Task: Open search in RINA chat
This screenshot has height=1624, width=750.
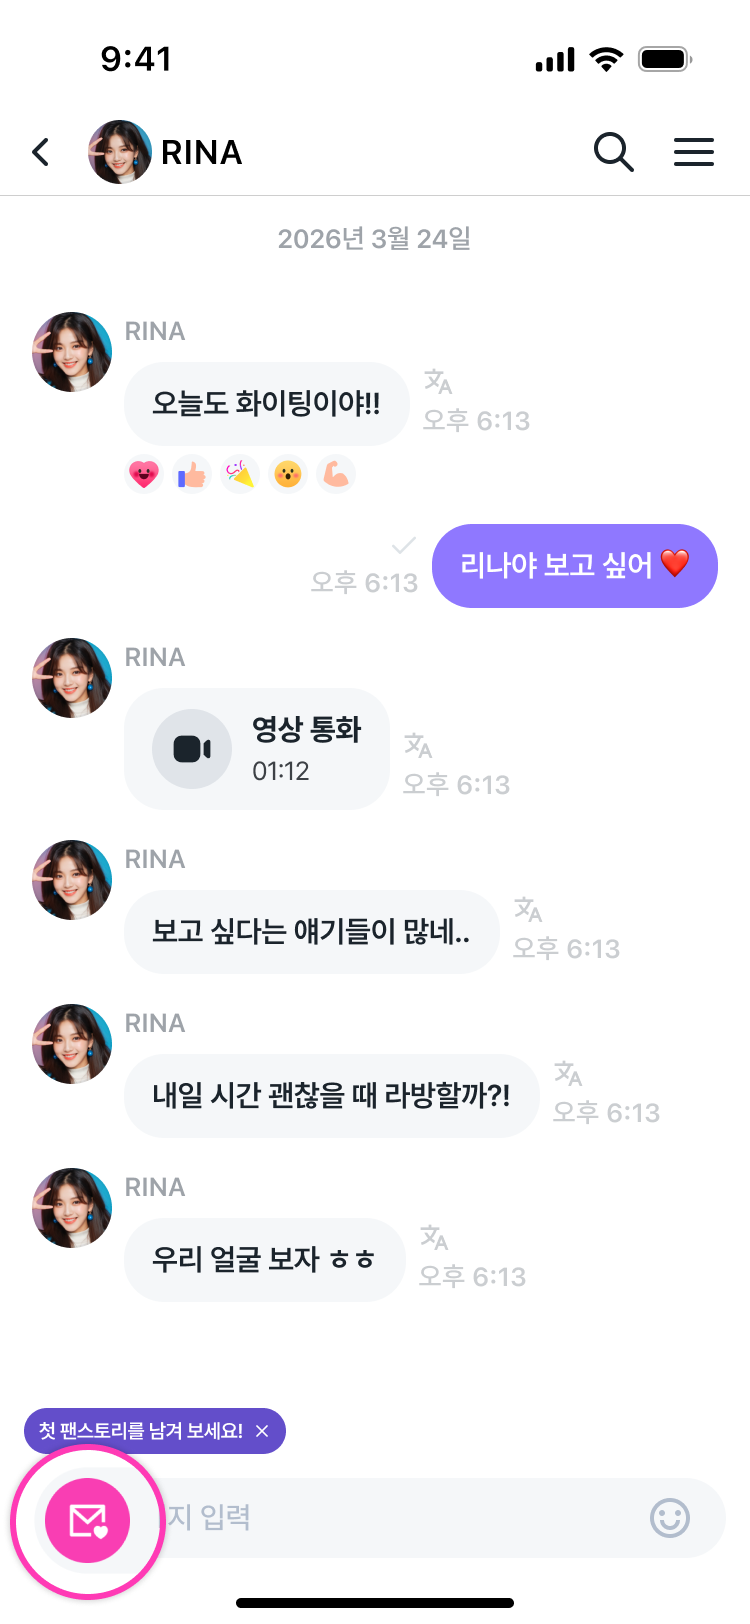Action: coord(613,152)
